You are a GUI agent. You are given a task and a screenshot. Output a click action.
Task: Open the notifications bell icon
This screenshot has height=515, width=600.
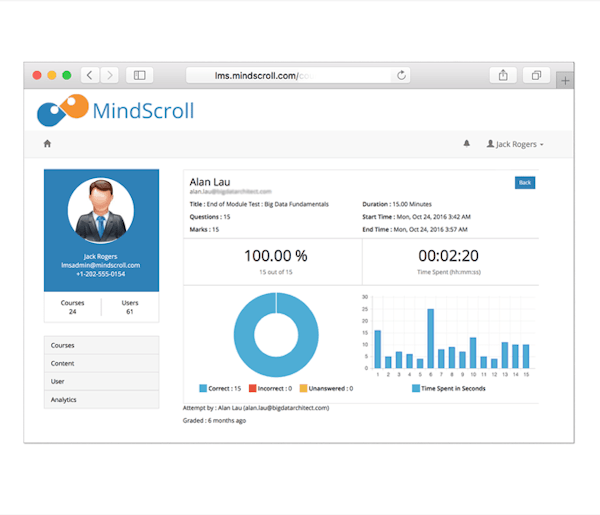tap(466, 144)
